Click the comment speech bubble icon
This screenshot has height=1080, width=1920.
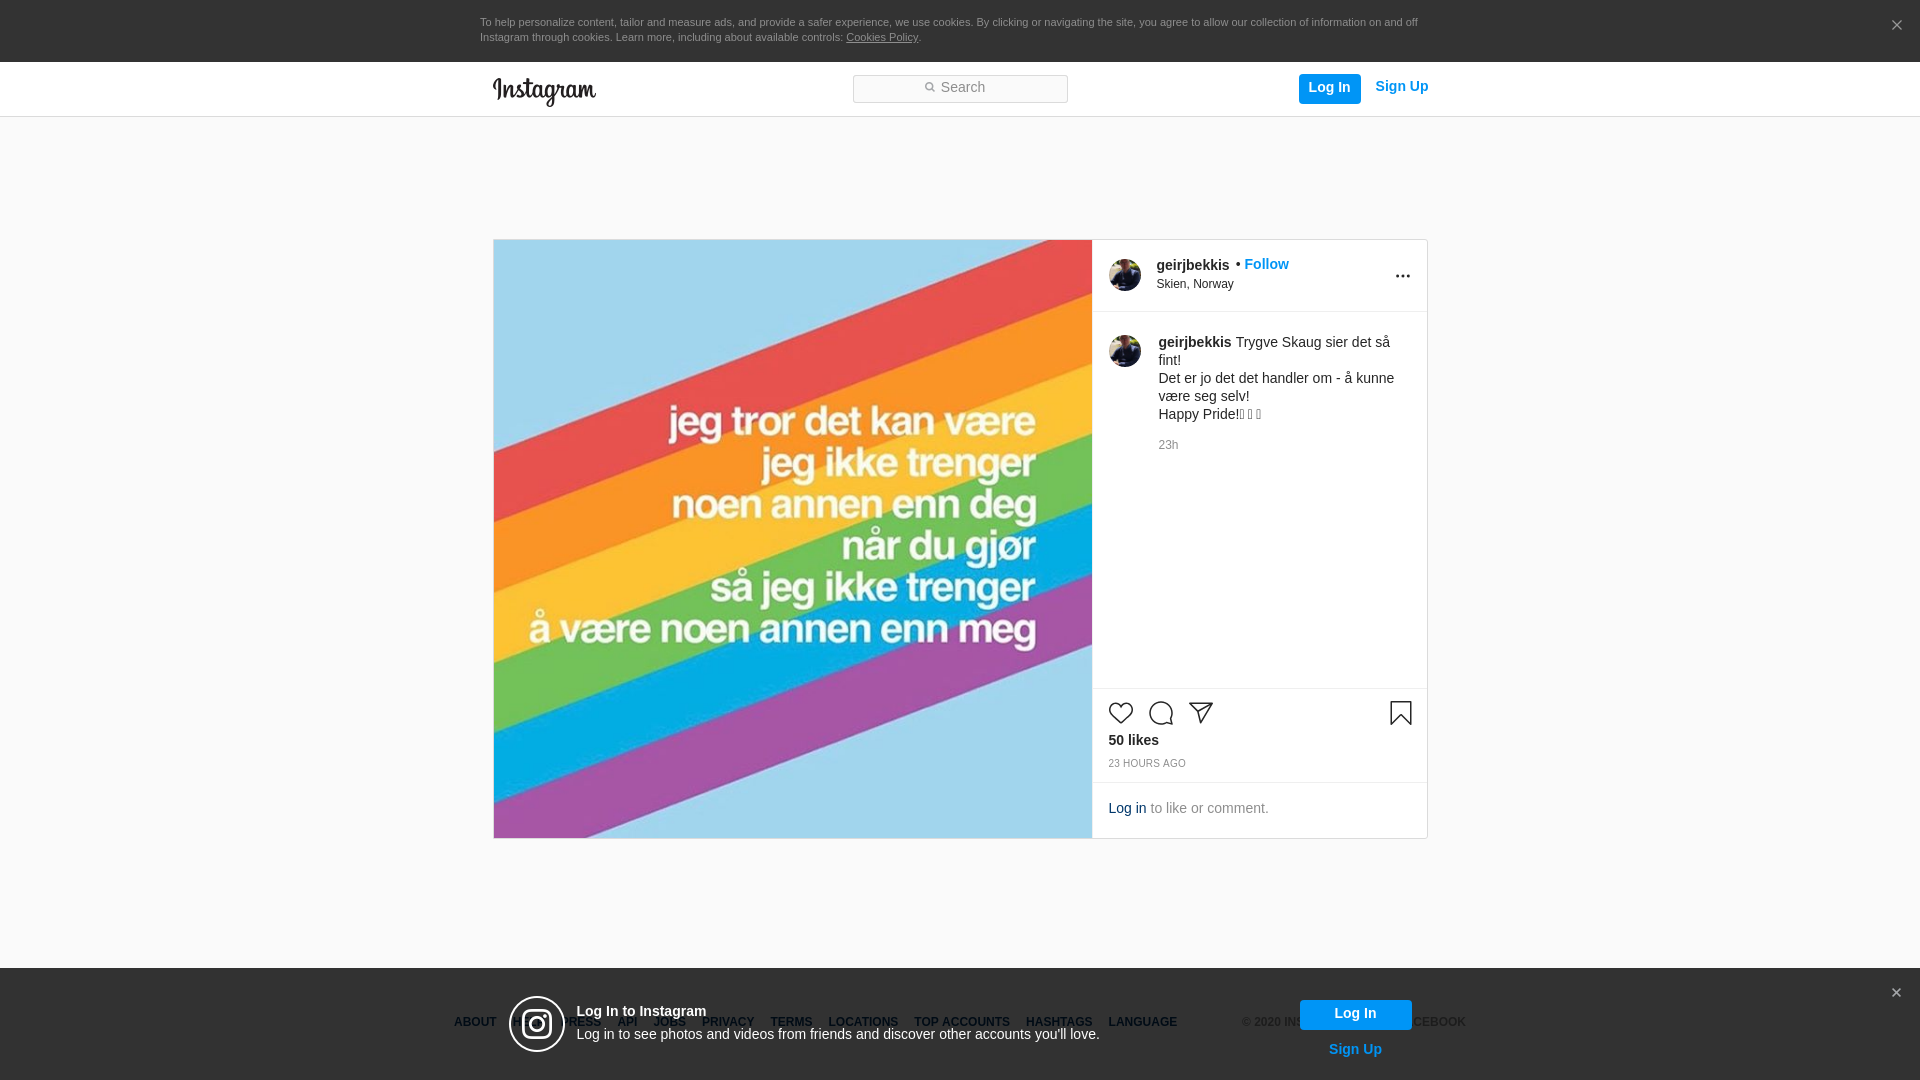click(x=1161, y=713)
